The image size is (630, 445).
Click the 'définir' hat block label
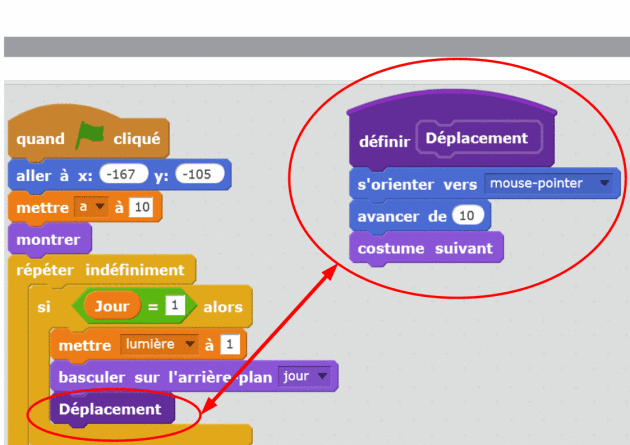tap(383, 141)
